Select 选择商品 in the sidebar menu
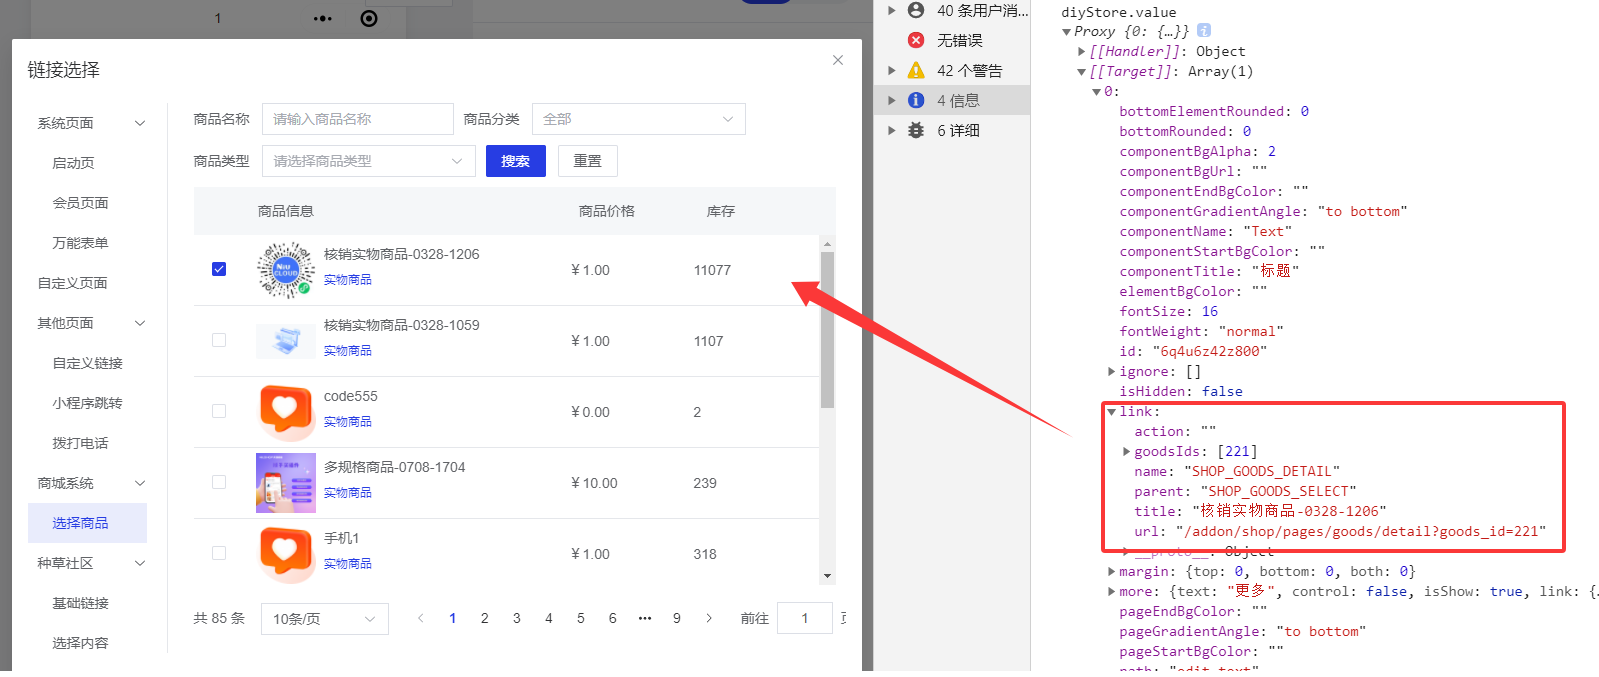Screen dimensions: 1599x677 click(81, 523)
